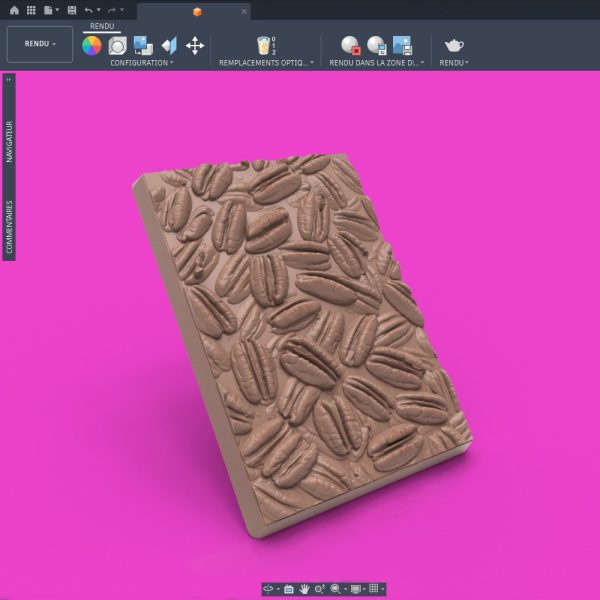Select the Zoom Window magnifier tool
This screenshot has width=600, height=600.
[x=335, y=589]
